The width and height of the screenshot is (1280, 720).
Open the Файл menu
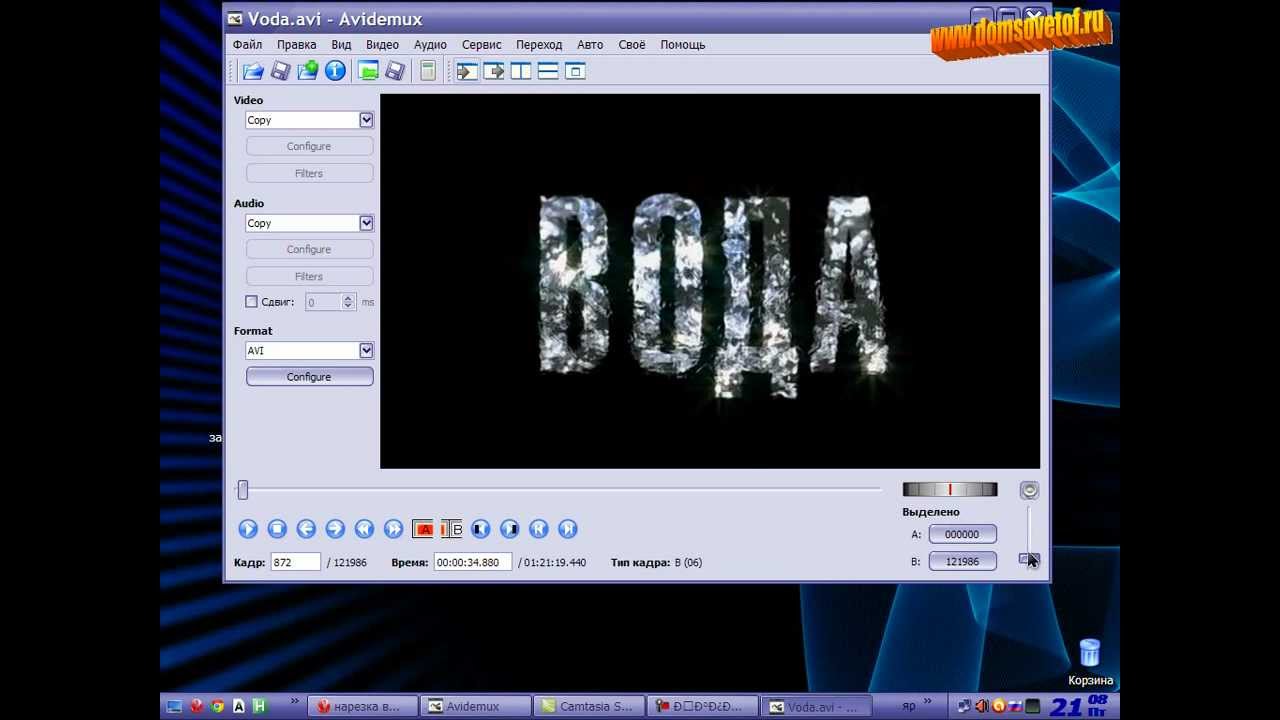[247, 45]
